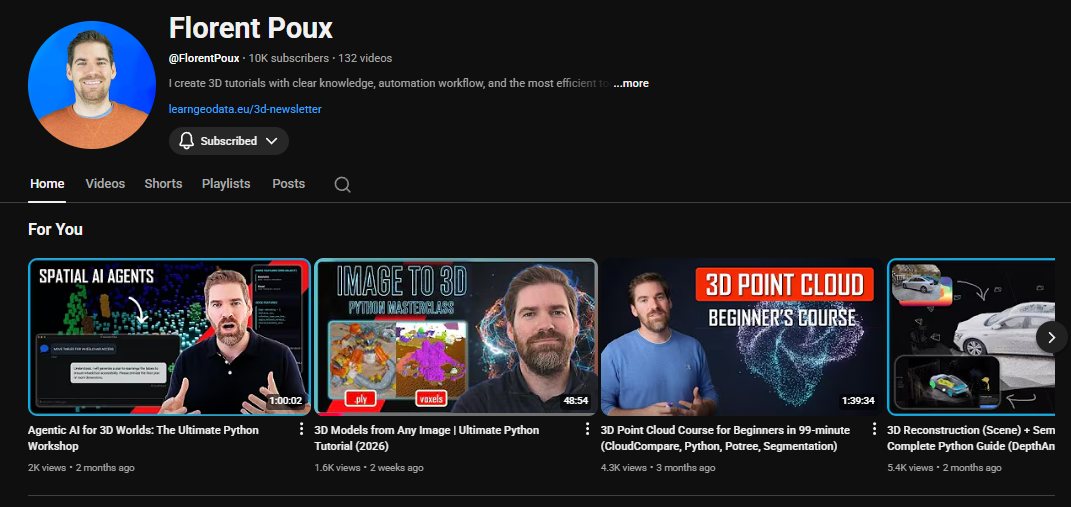Open options menu for 3D Point Cloud Course video
This screenshot has width=1071, height=507.
click(874, 429)
